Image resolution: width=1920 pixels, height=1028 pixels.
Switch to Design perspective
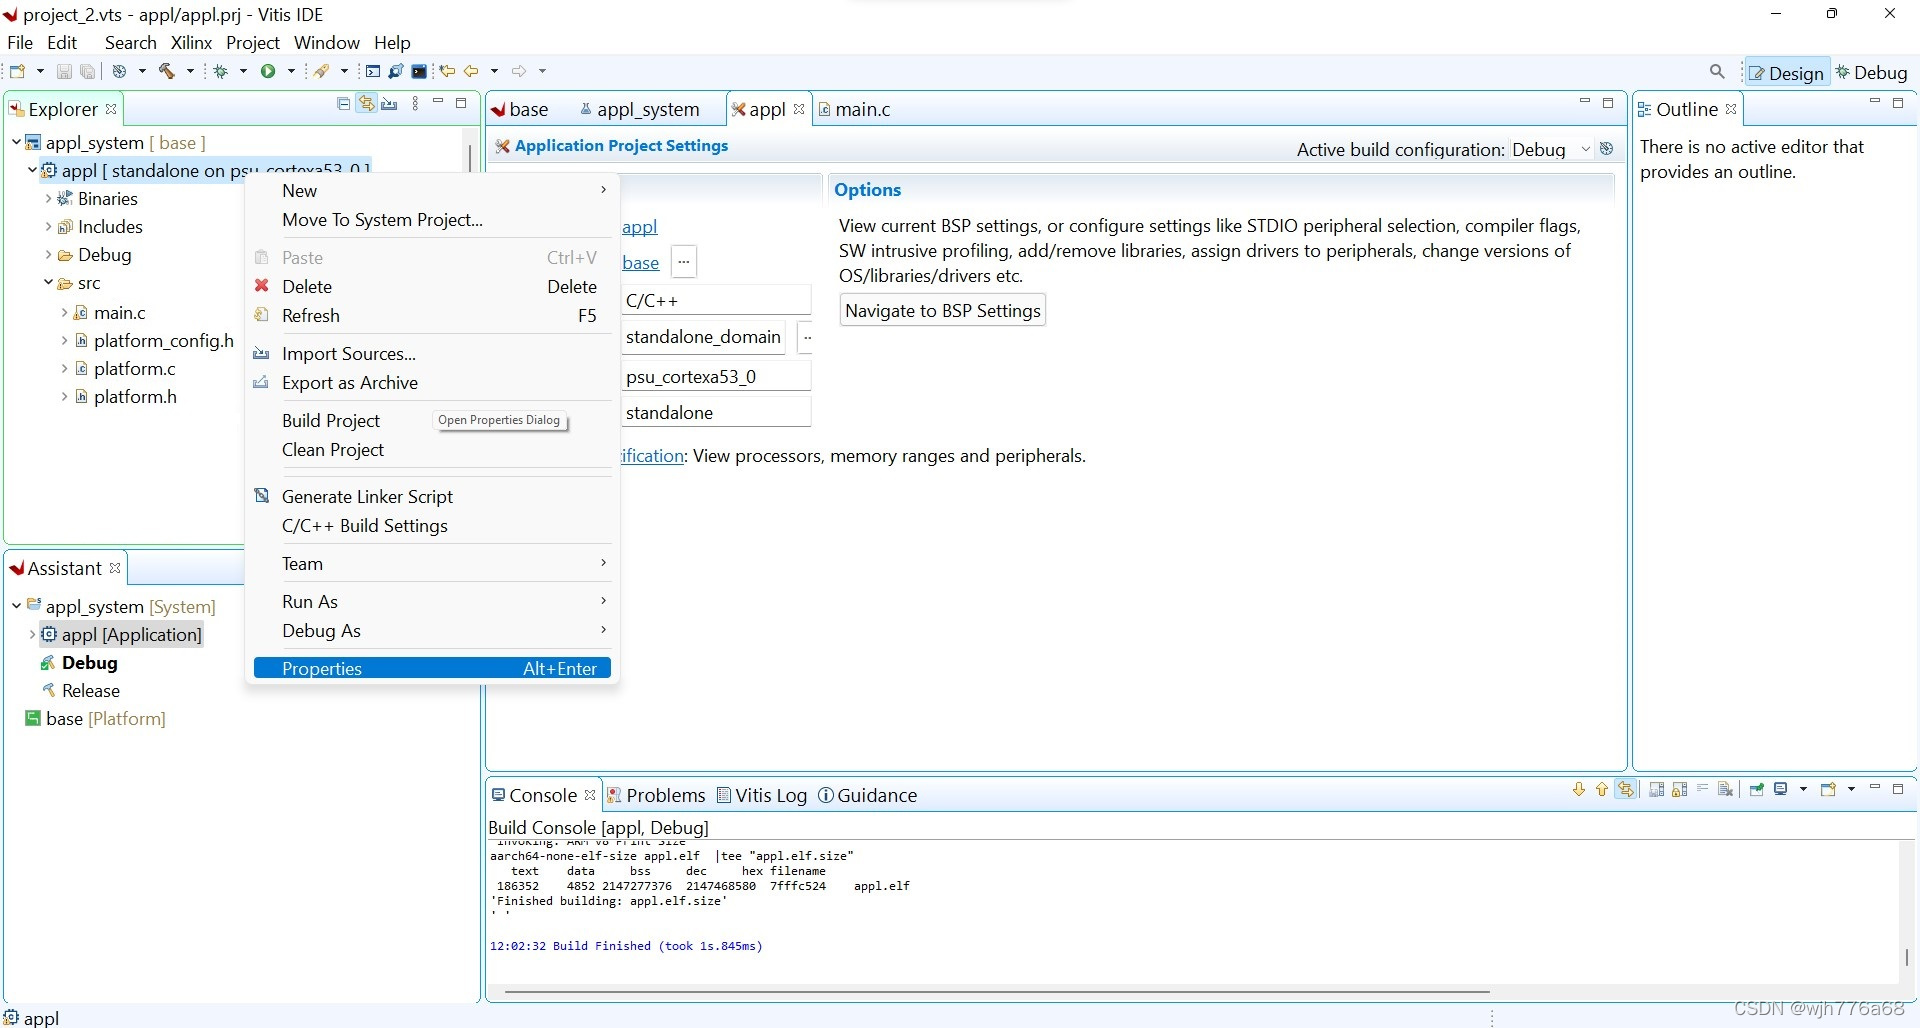1787,73
